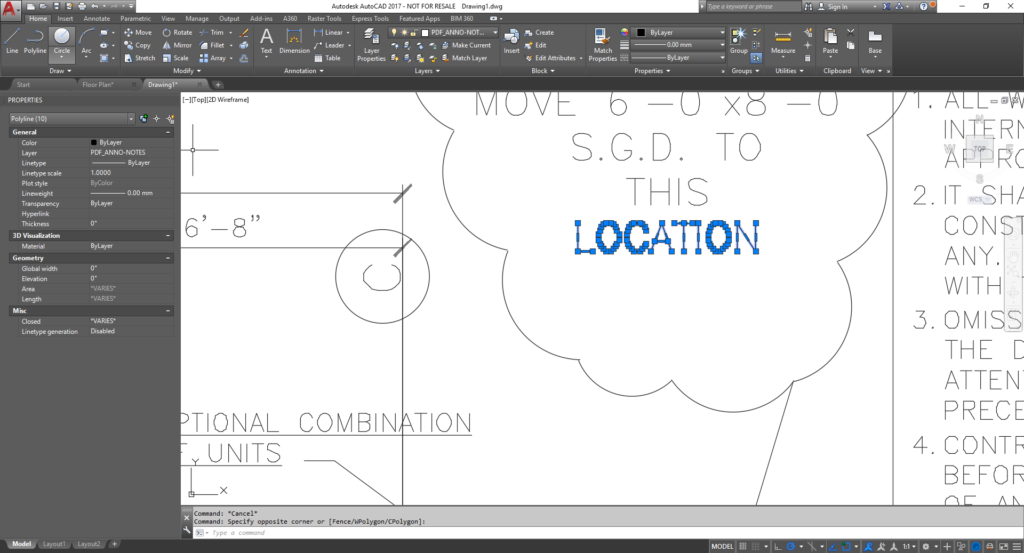The image size is (1024, 553).
Task: Select the Array tool
Action: 212,58
